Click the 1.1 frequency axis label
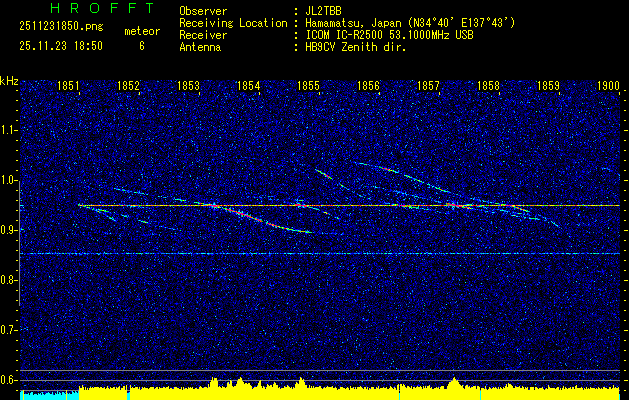The width and height of the screenshot is (629, 400). [x=10, y=130]
